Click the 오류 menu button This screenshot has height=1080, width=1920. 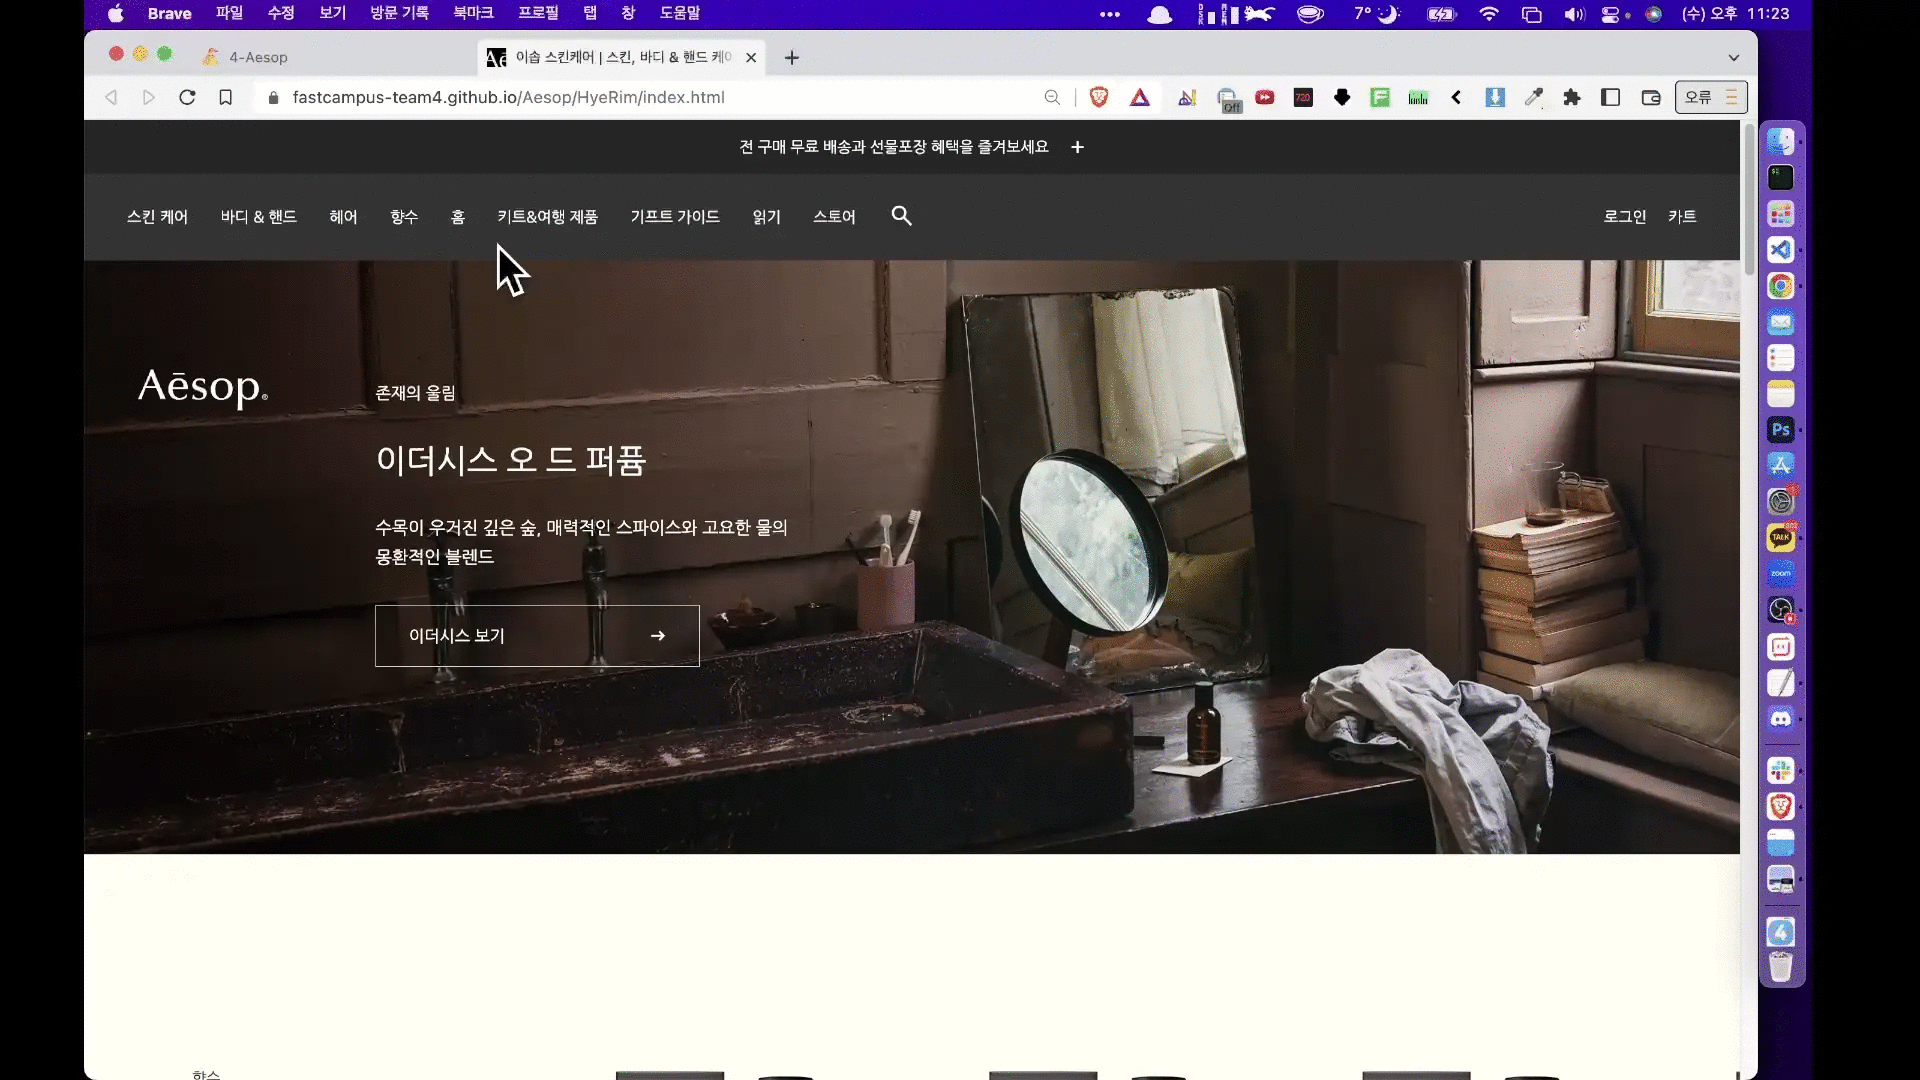click(1711, 98)
